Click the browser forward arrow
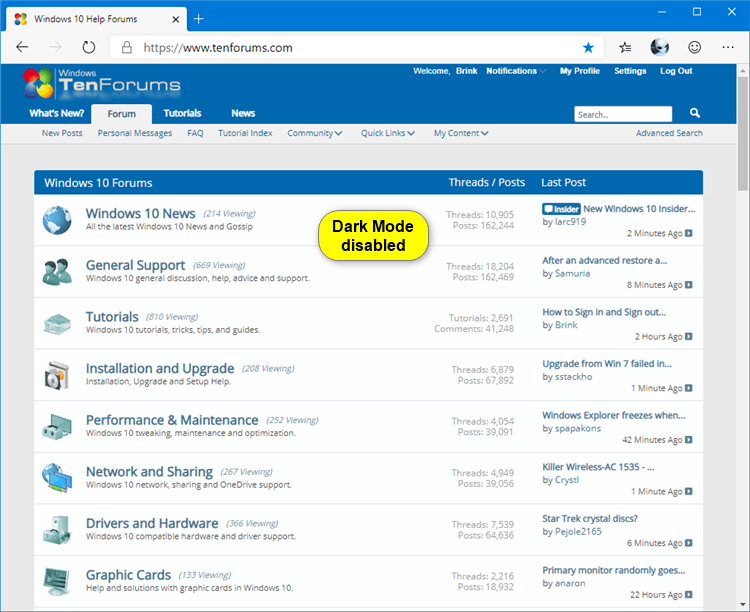The height and width of the screenshot is (612, 750). click(55, 47)
